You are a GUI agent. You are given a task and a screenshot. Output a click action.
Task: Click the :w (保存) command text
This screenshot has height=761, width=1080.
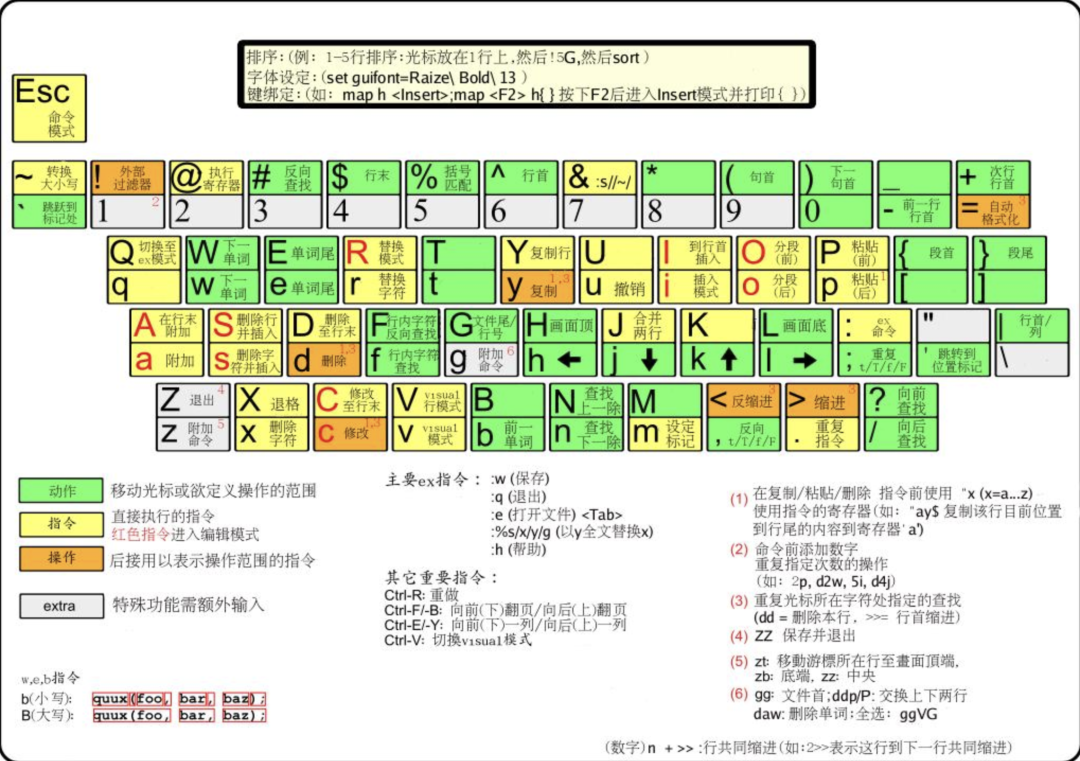coord(520,479)
